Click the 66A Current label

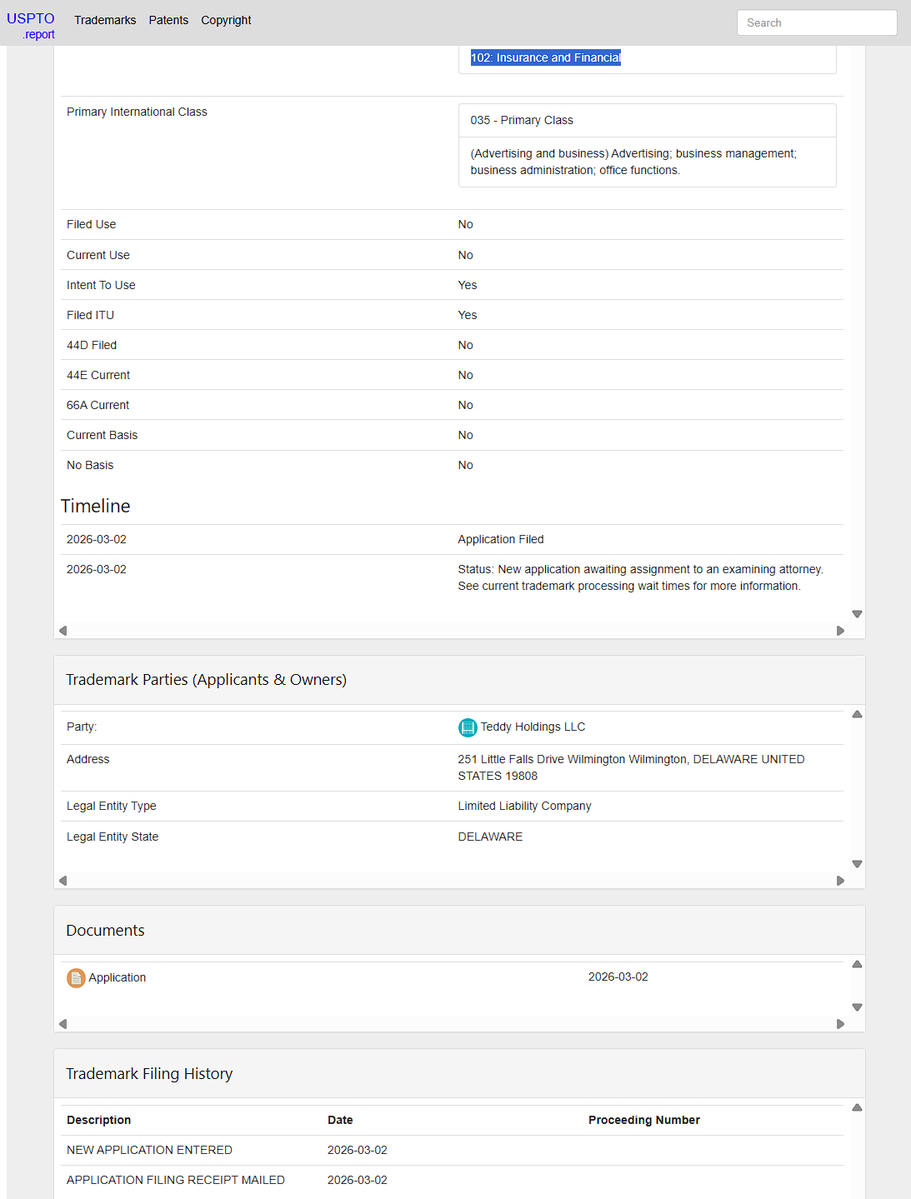[98, 405]
